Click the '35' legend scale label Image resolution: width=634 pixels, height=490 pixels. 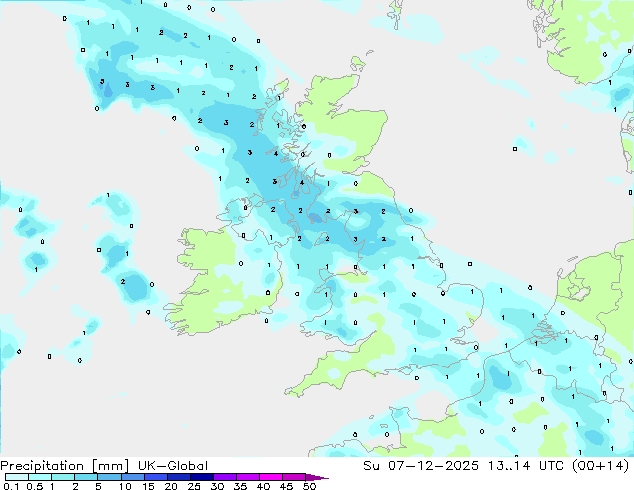click(x=240, y=486)
